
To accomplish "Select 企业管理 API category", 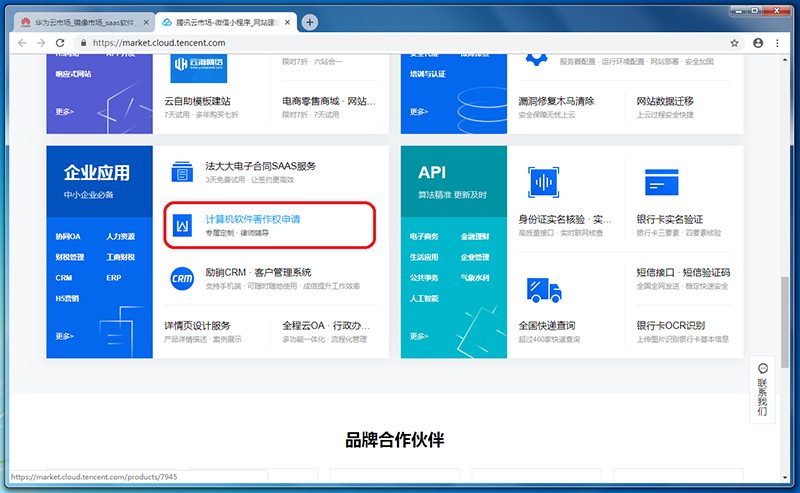I will pyautogui.click(x=475, y=257).
